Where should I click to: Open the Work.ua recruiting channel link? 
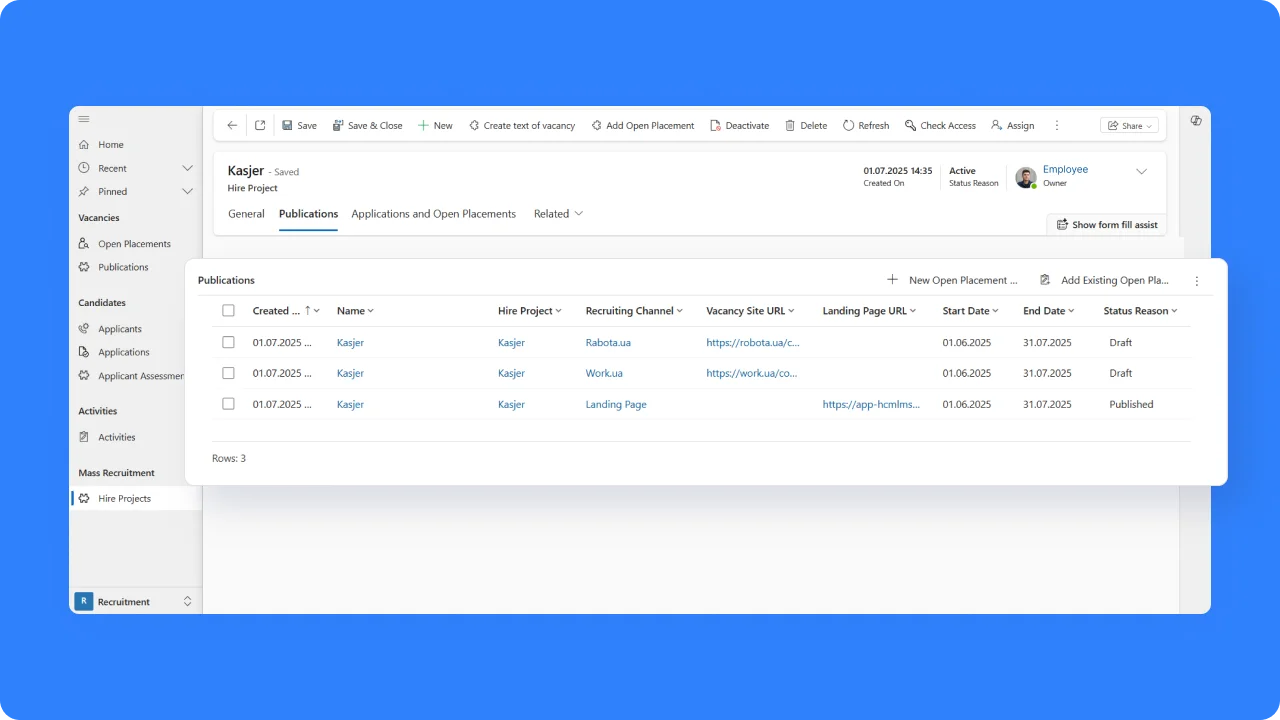click(604, 373)
